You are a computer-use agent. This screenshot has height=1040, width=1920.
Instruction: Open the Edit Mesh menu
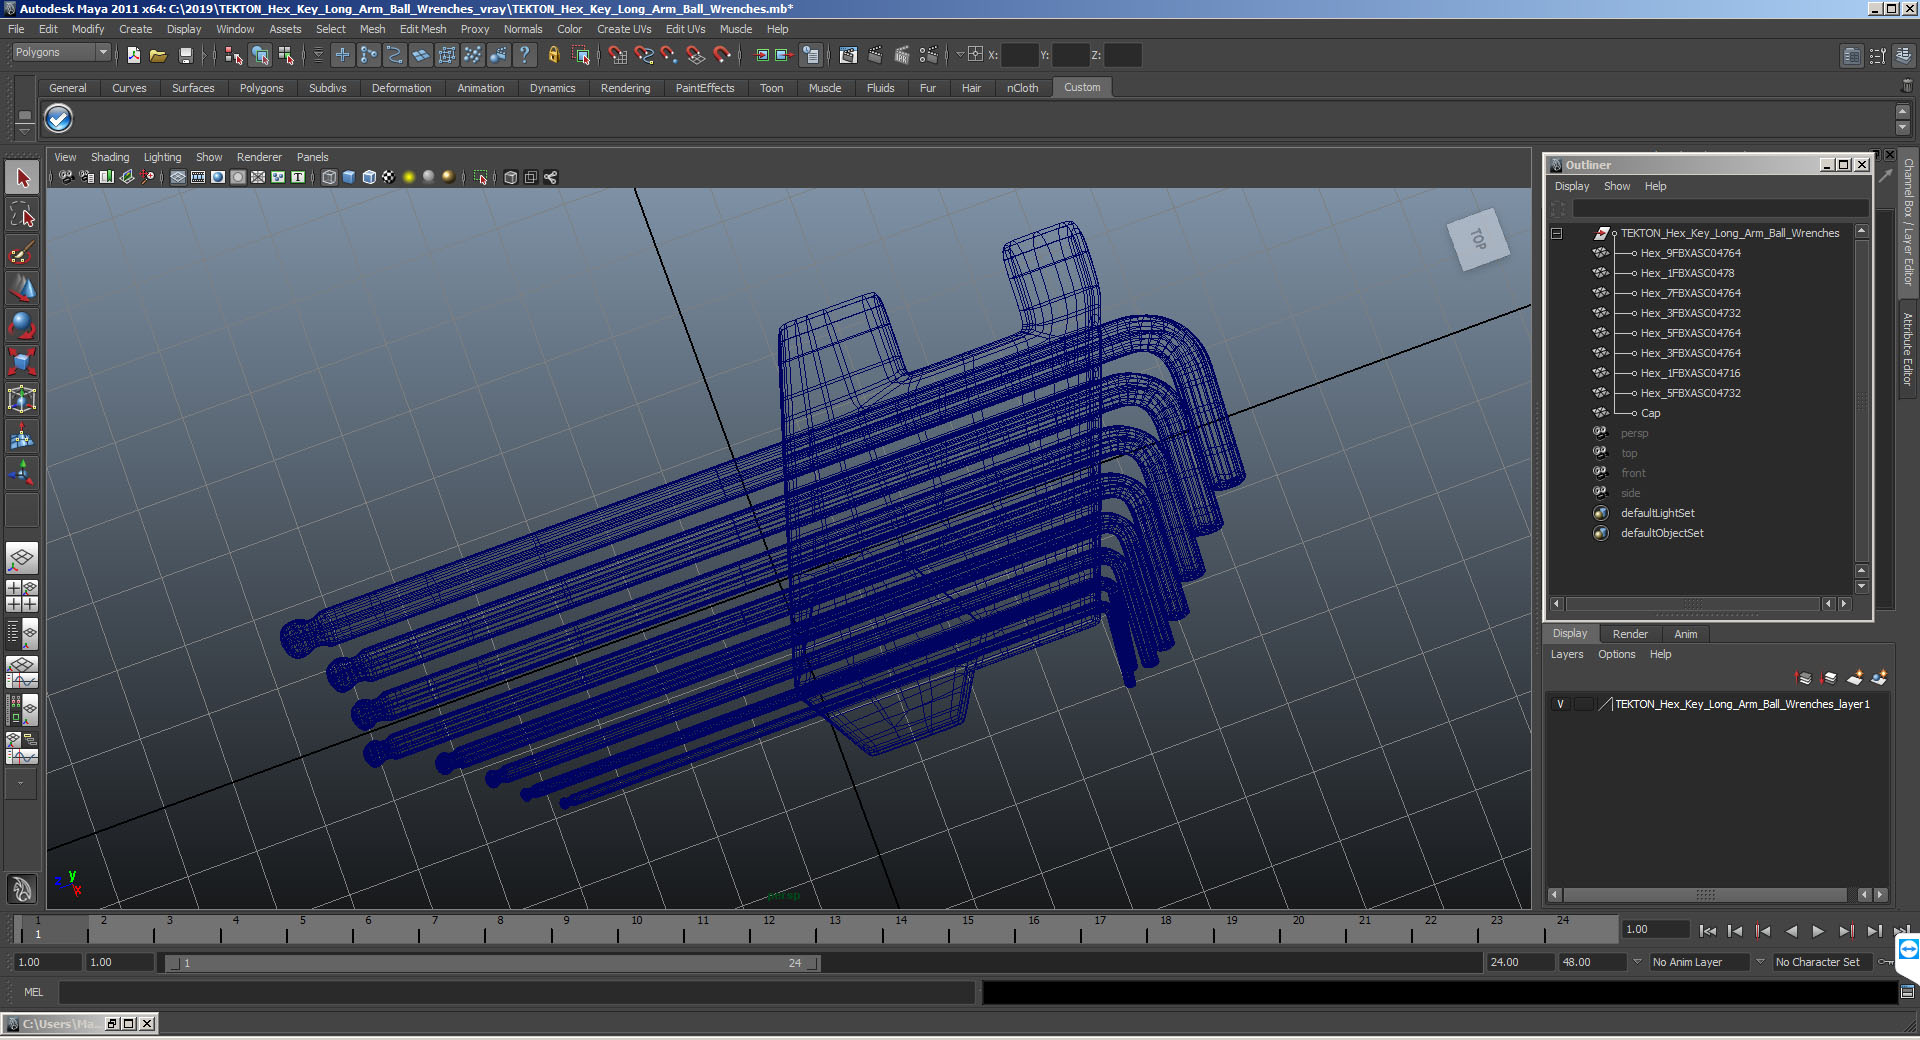point(423,29)
